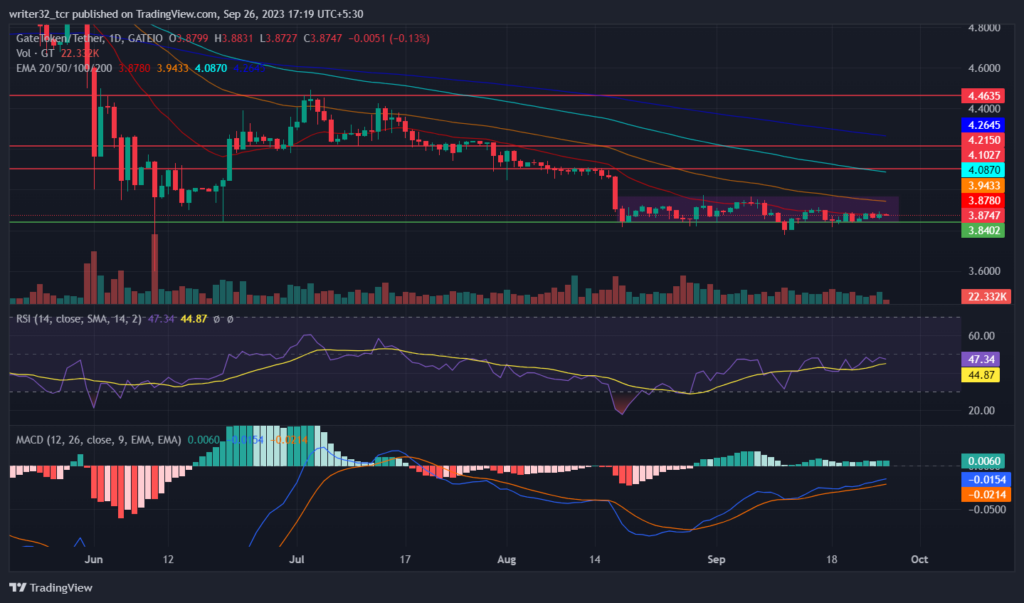
Task: Click the blue 4.2645 EMA price label
Action: point(984,125)
